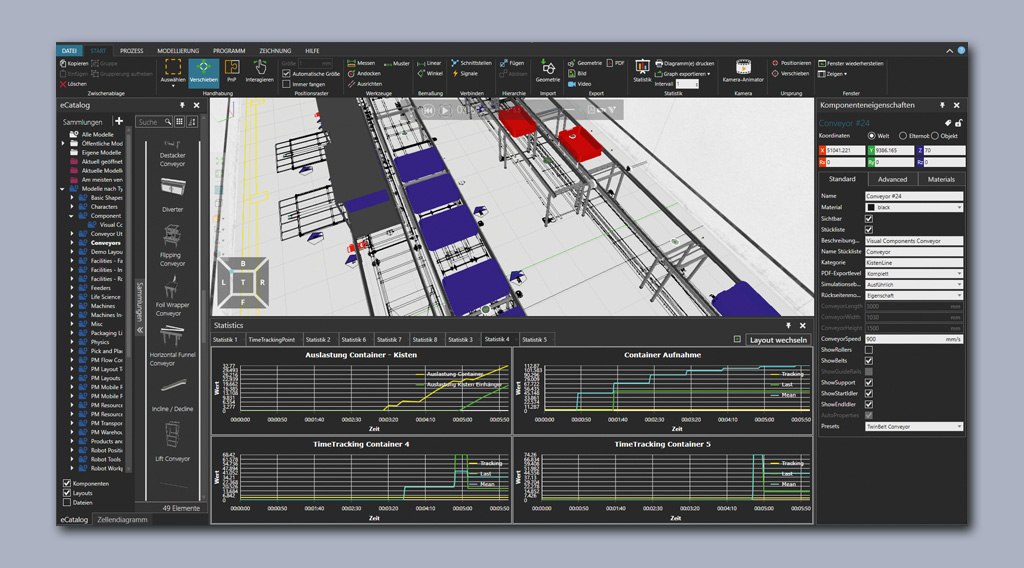The height and width of the screenshot is (568, 1024).
Task: Click the Layout wechseln button
Action: [x=778, y=340]
